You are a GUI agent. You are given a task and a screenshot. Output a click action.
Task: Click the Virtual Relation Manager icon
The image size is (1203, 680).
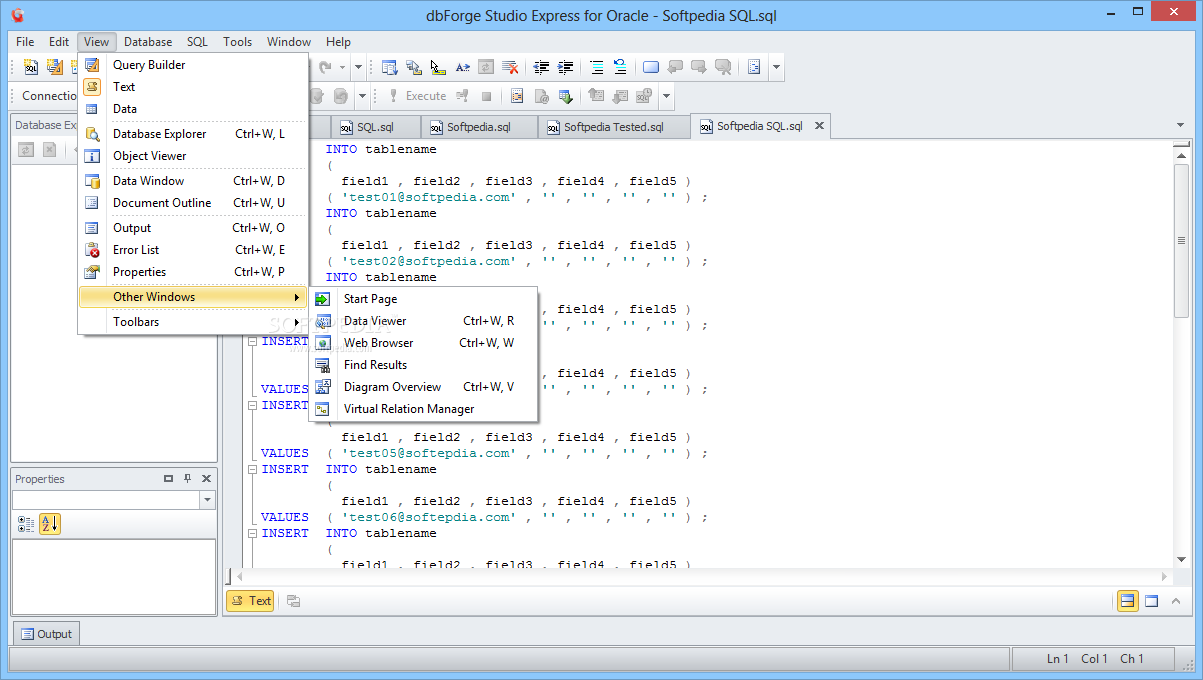[323, 409]
